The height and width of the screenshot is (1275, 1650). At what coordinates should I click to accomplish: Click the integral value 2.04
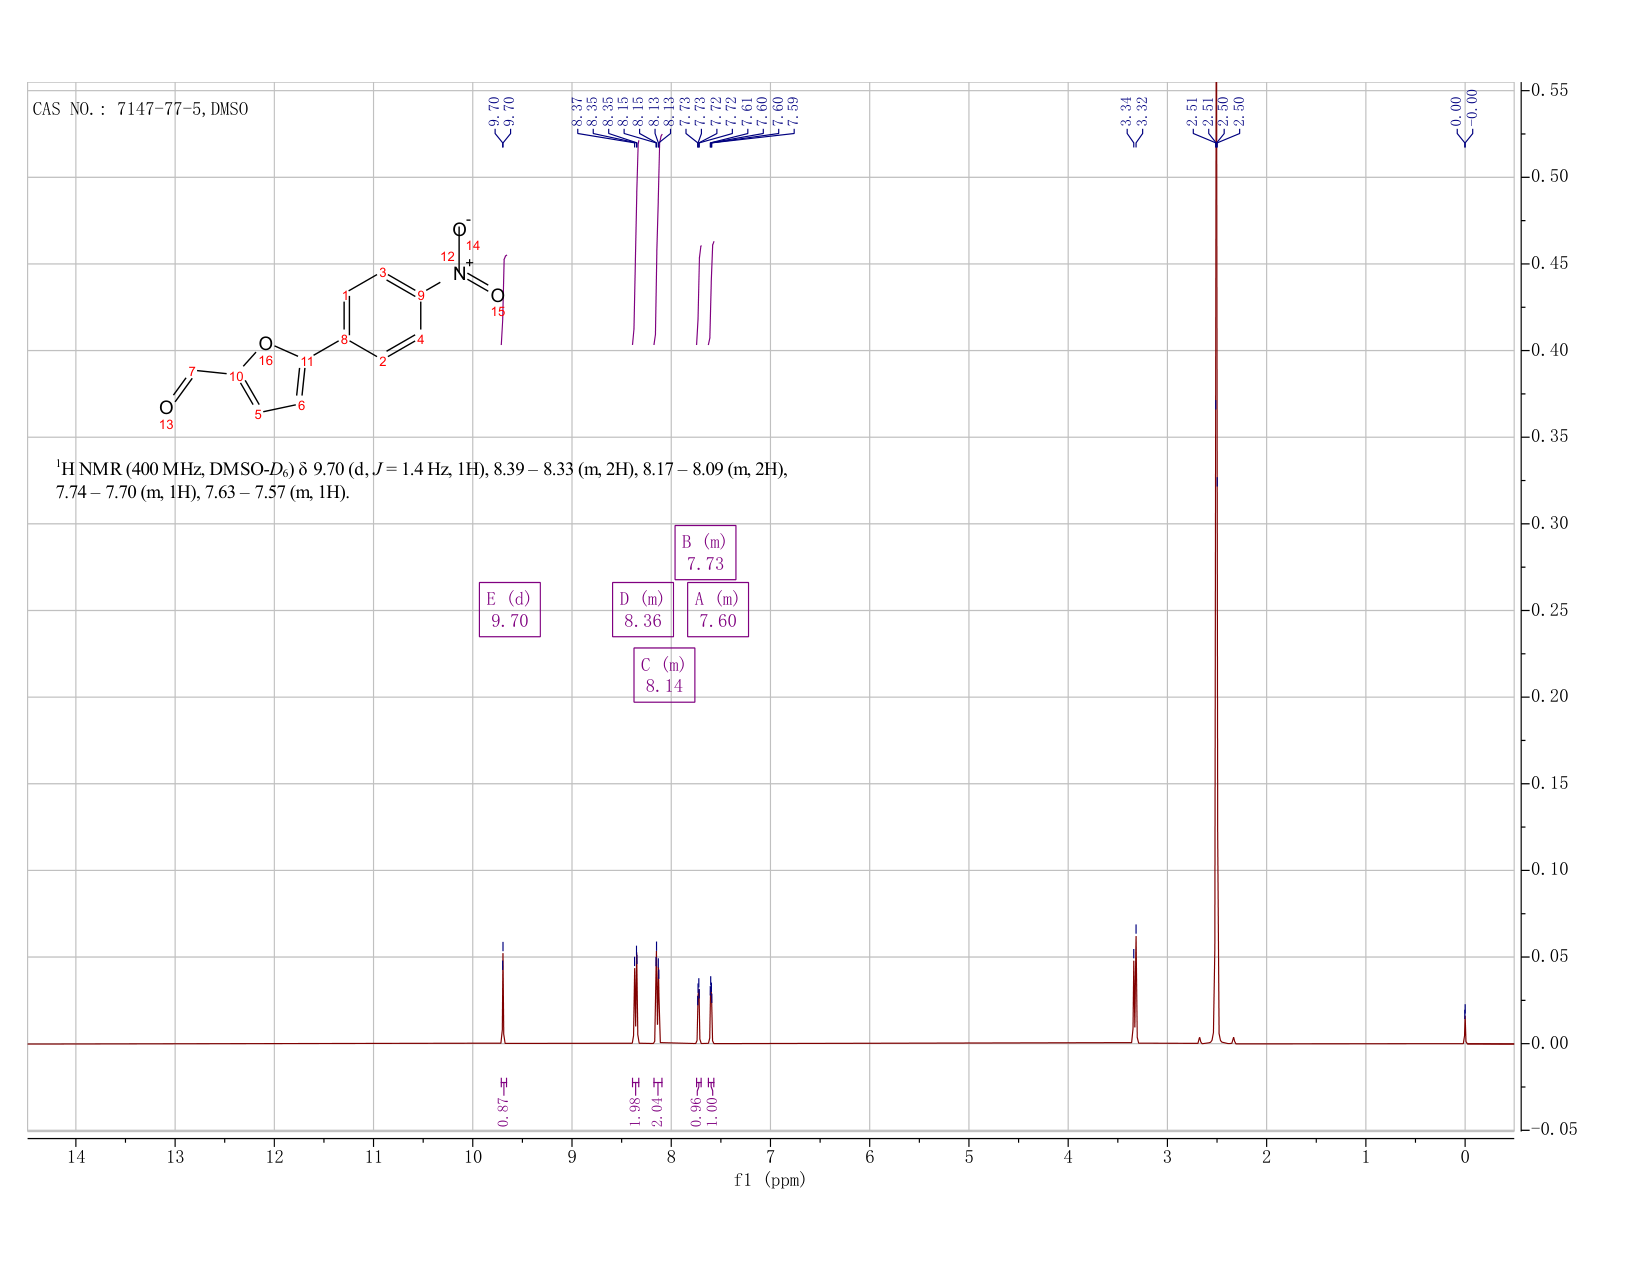point(657,1110)
